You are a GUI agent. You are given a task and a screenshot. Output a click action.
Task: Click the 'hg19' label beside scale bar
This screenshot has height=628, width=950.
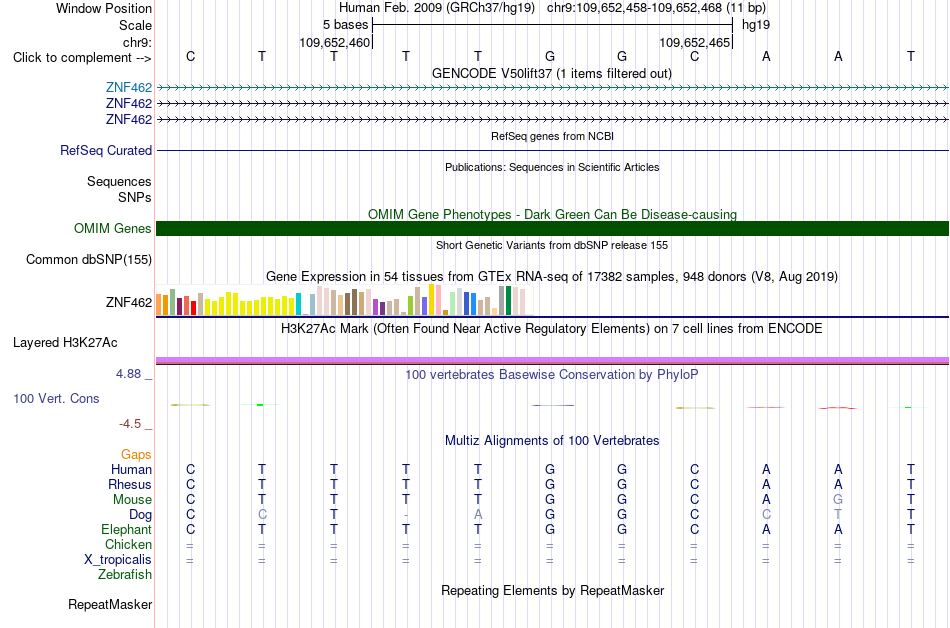coord(756,25)
